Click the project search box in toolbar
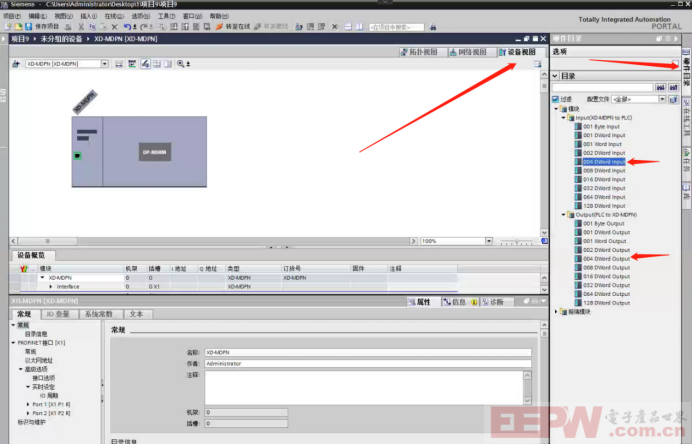The width and height of the screenshot is (692, 444). [396, 27]
